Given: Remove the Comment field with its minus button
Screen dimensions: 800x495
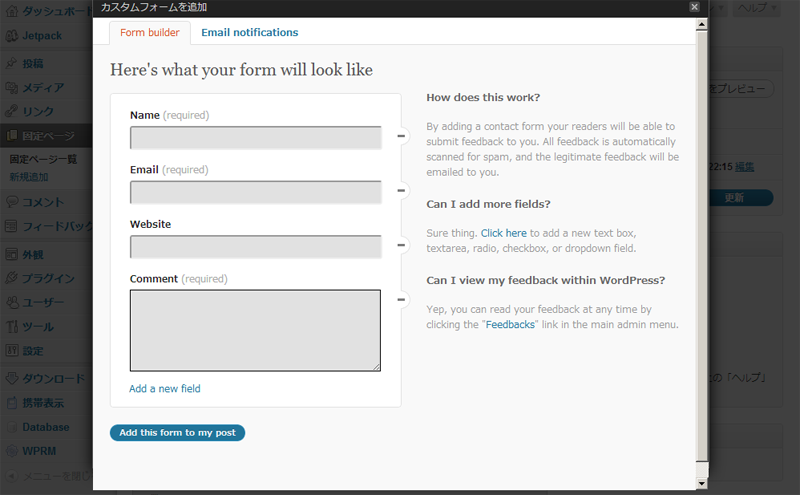Looking at the screenshot, I should pyautogui.click(x=402, y=300).
